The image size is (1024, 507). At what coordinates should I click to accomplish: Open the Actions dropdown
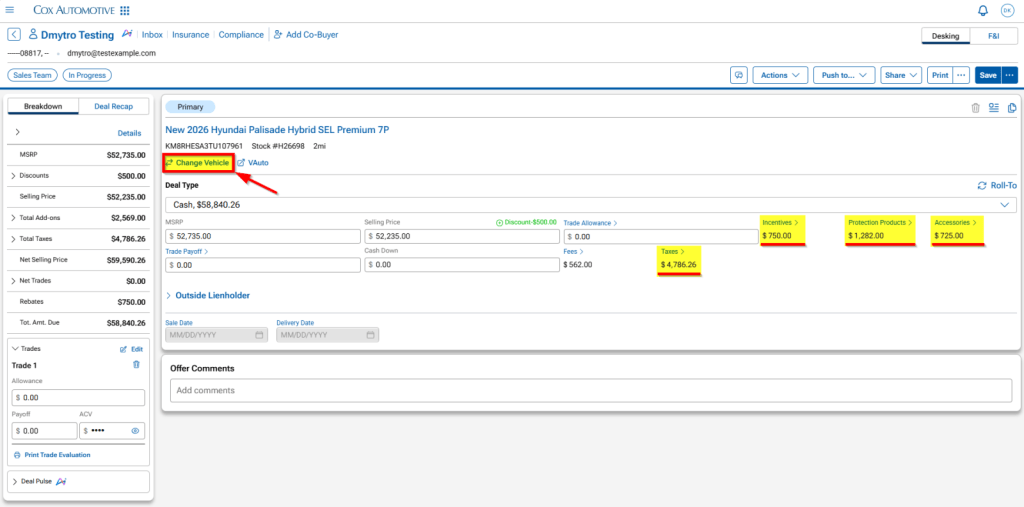[780, 75]
